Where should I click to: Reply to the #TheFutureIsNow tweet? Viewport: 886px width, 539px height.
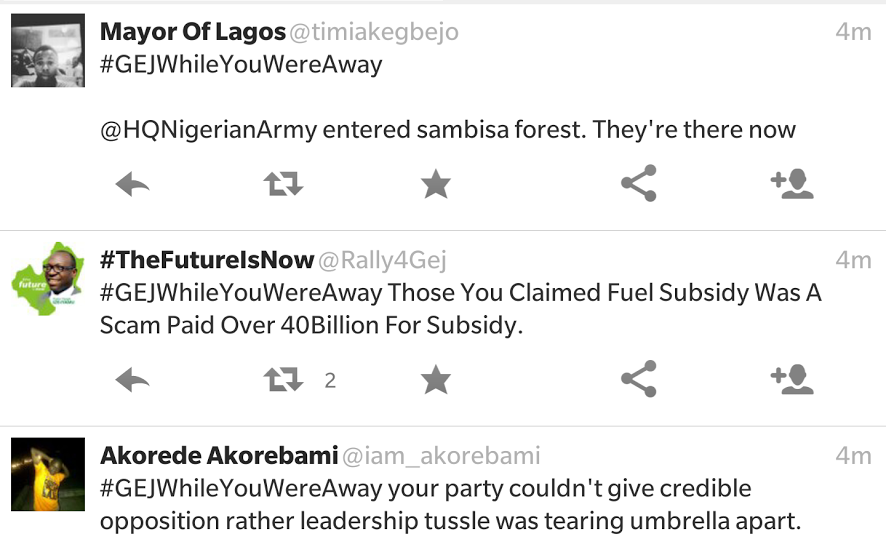132,379
